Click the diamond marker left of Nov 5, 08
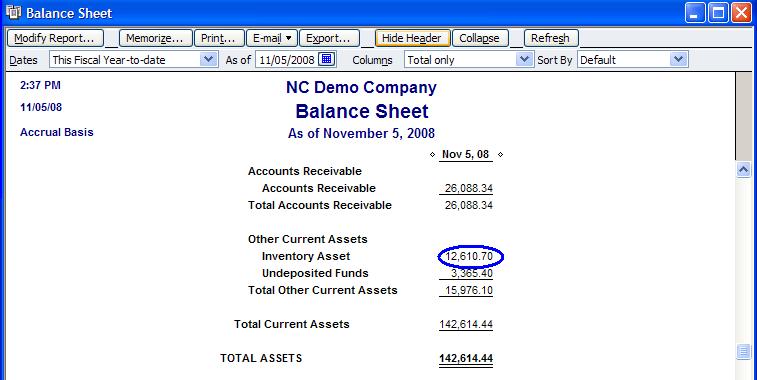This screenshot has width=757, height=380. click(x=432, y=155)
